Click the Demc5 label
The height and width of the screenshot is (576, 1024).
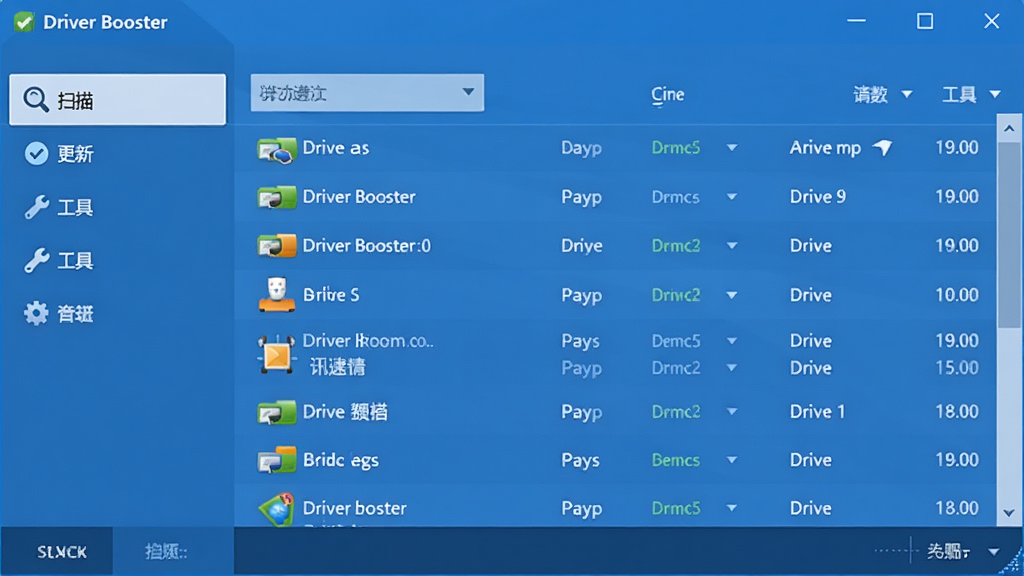(676, 340)
